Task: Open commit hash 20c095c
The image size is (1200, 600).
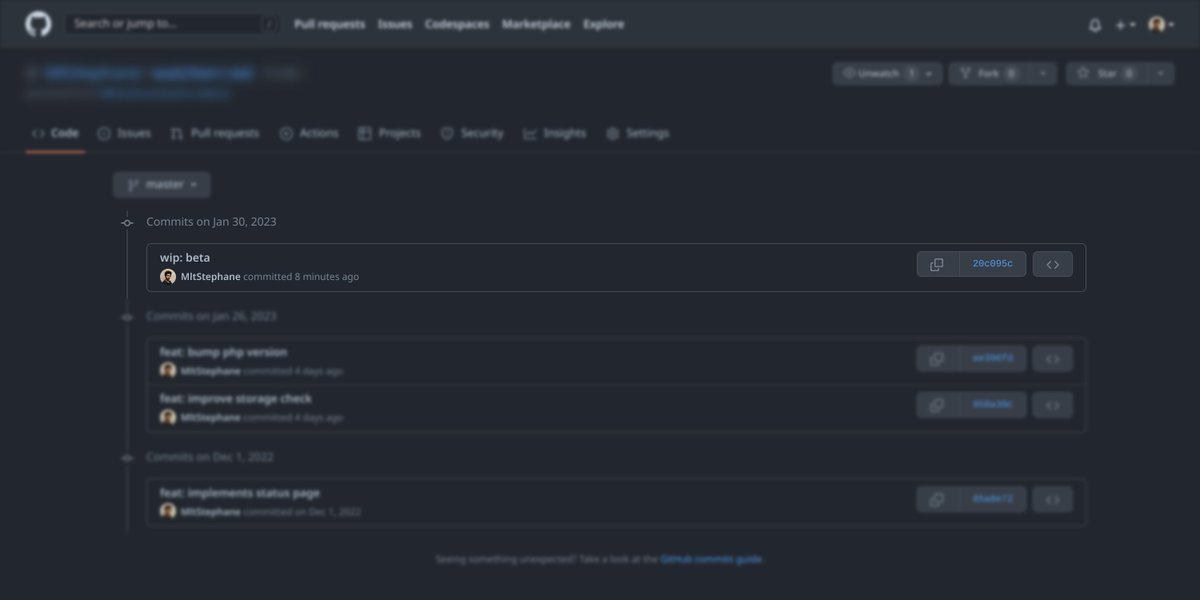Action: 992,264
